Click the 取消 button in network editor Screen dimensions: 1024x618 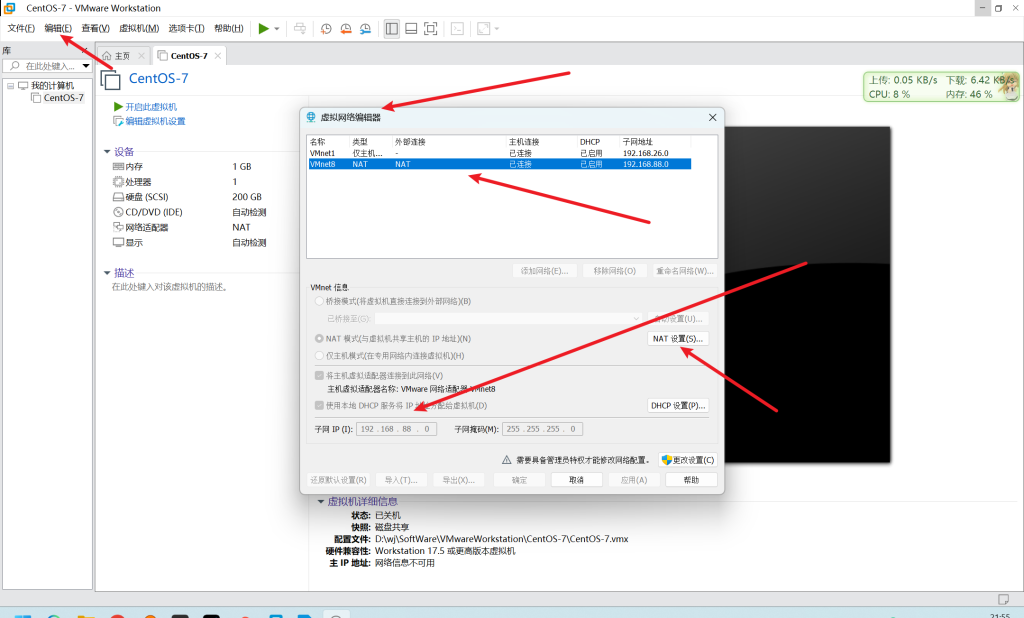(577, 480)
